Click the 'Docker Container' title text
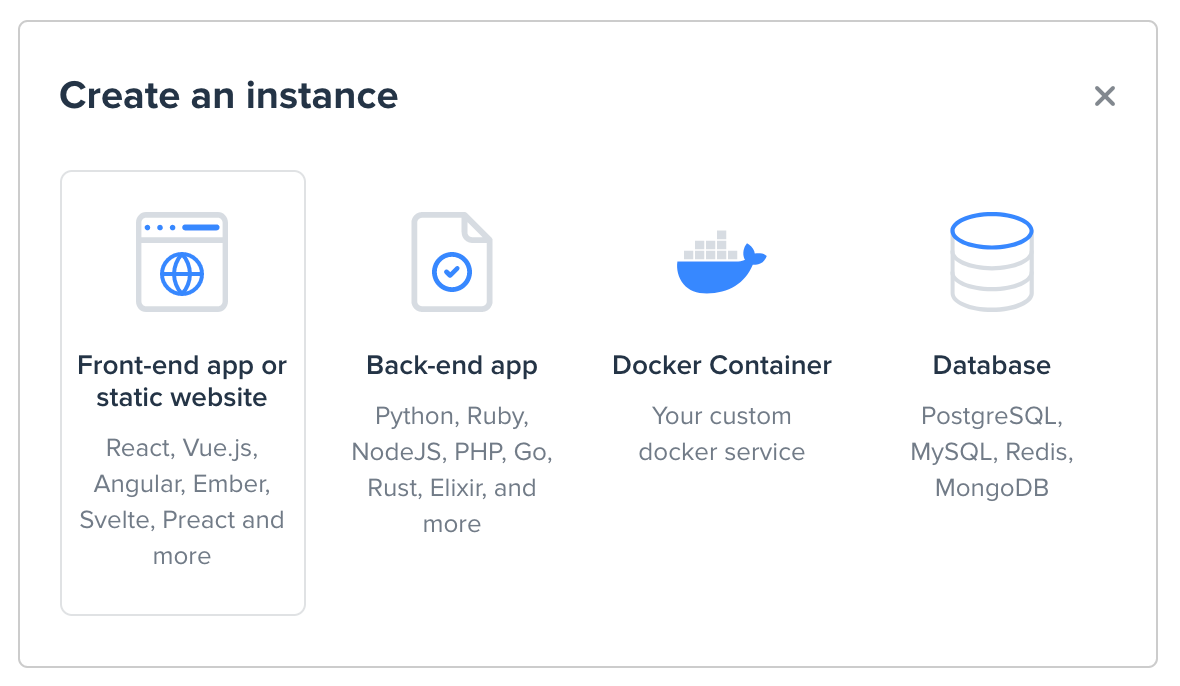Image resolution: width=1180 pixels, height=686 pixels. pyautogui.click(x=721, y=365)
